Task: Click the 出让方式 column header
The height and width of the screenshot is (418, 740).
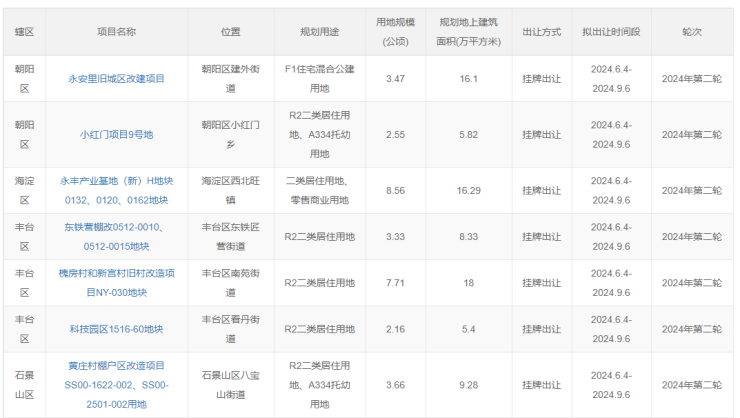Action: (541, 32)
